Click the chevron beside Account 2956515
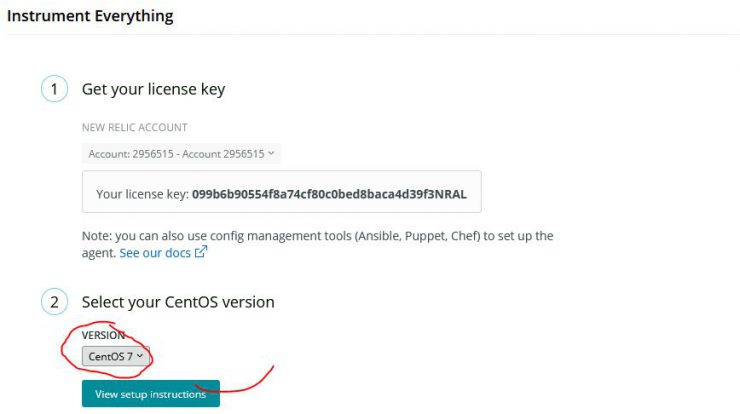This screenshot has width=740, height=414. point(271,153)
